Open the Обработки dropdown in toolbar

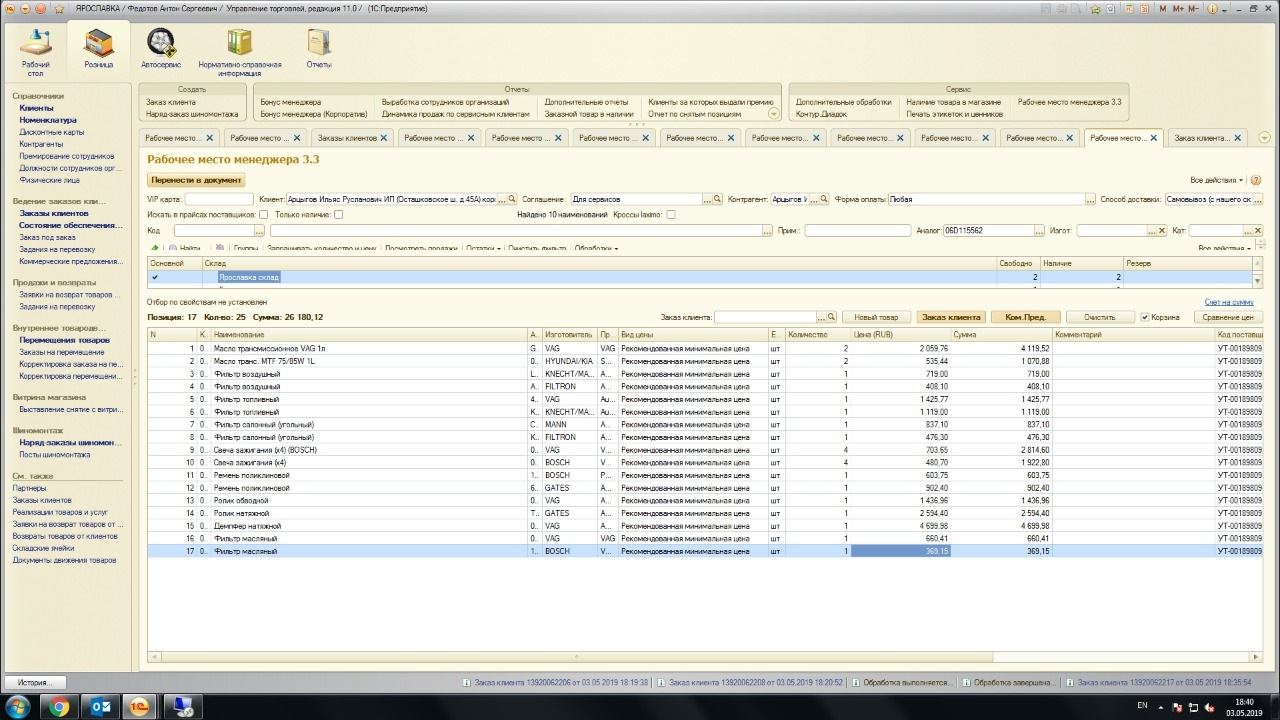pos(596,248)
